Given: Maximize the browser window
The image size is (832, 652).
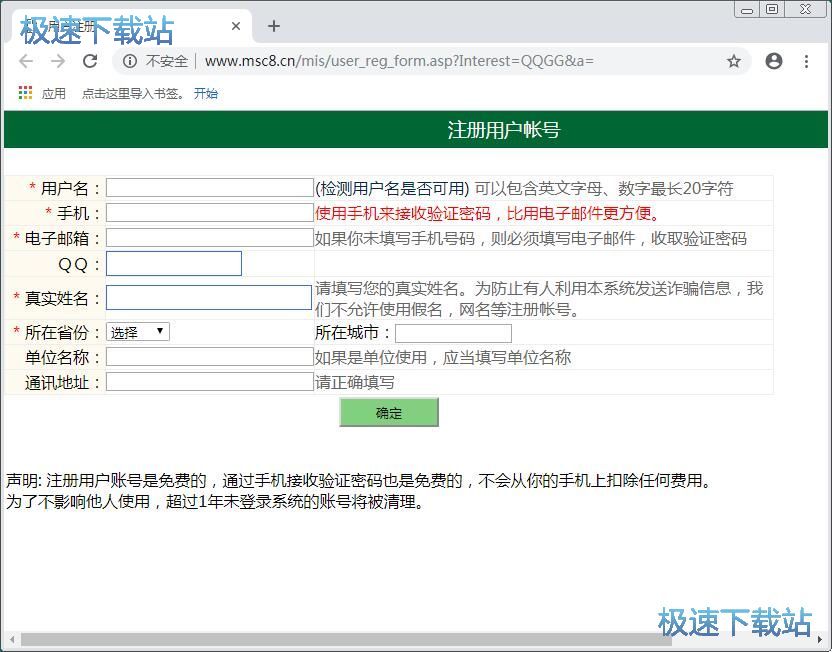Looking at the screenshot, I should coord(773,10).
